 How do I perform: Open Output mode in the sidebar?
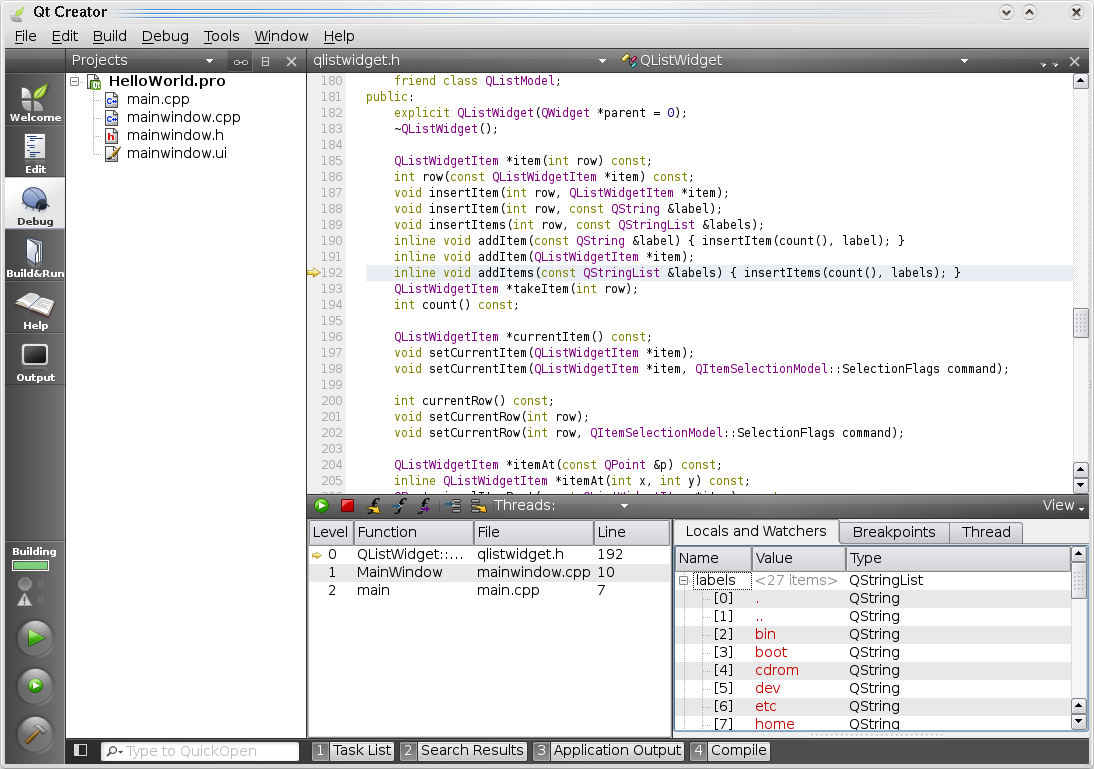pyautogui.click(x=35, y=361)
